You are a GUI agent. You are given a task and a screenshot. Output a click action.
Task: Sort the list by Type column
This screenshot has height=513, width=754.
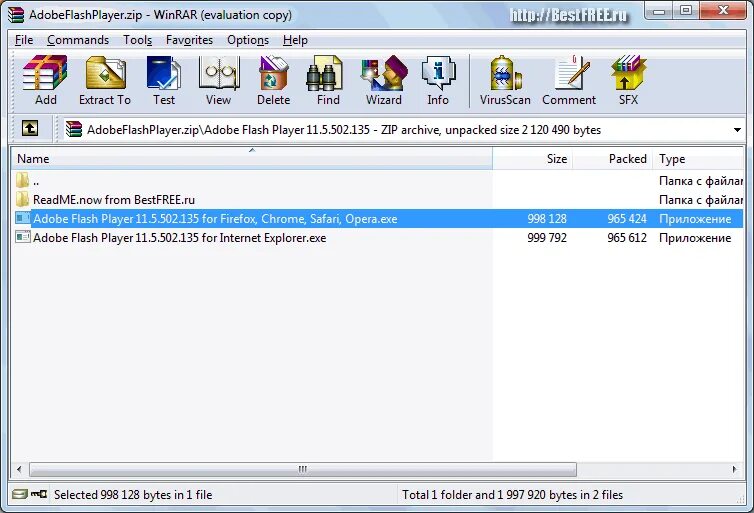click(x=698, y=159)
